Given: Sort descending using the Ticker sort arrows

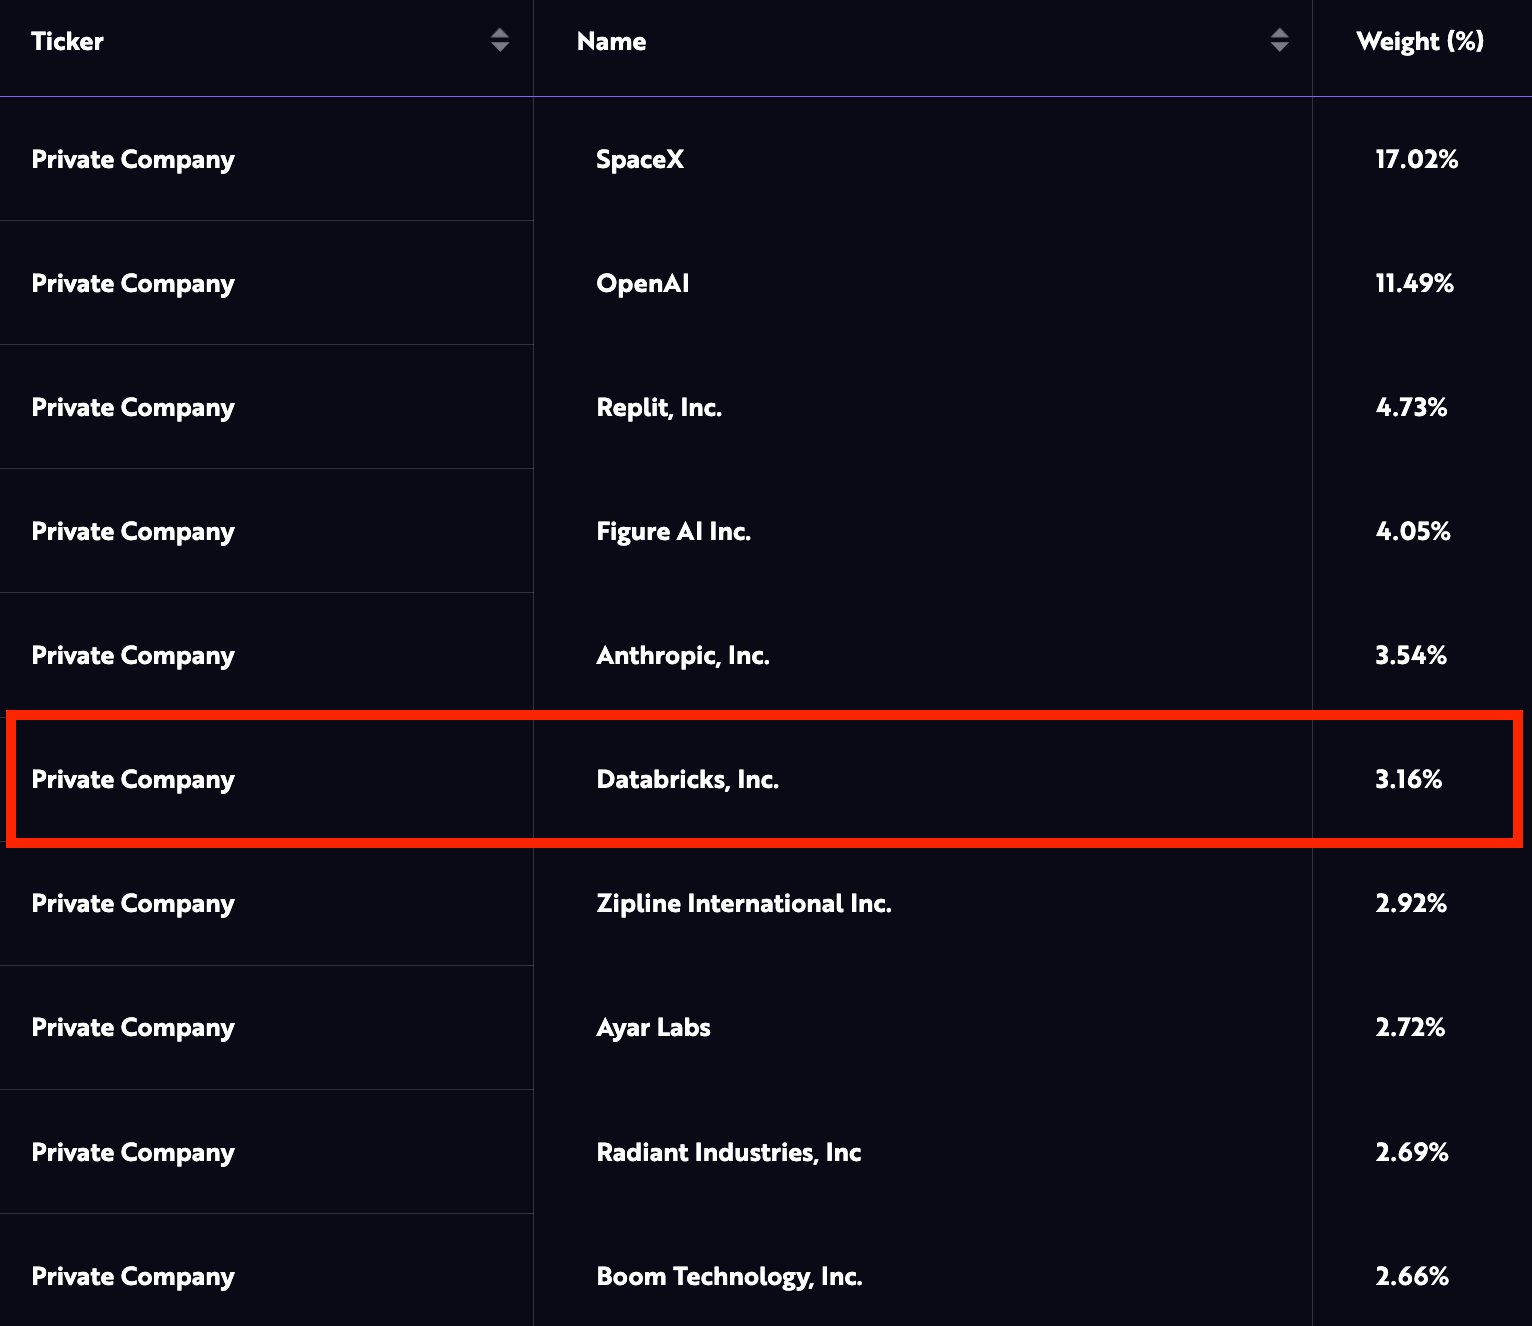Looking at the screenshot, I should point(500,48).
